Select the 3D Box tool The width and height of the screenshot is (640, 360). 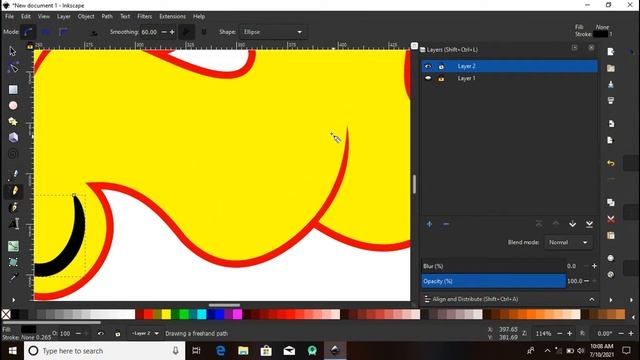(x=13, y=137)
